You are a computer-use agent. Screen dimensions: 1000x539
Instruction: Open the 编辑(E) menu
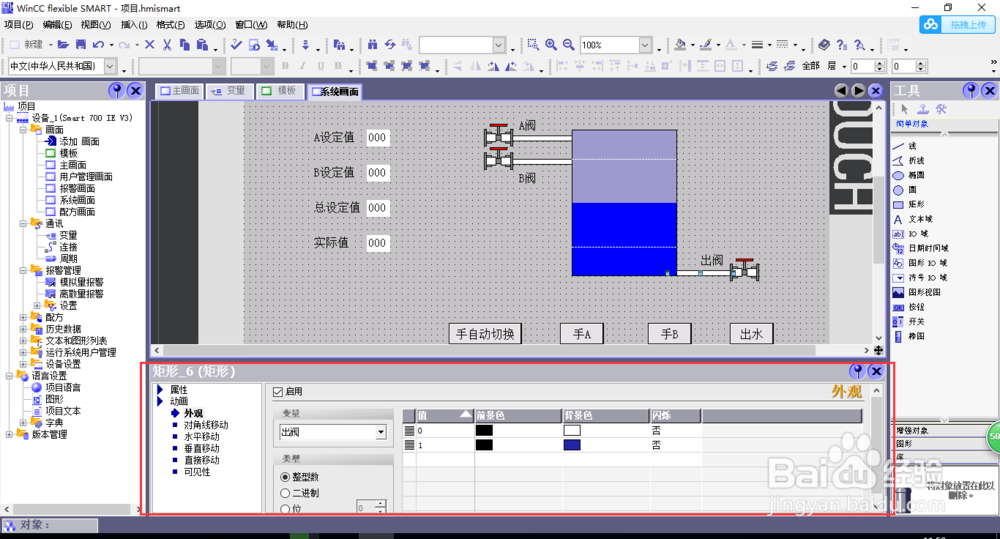57,25
